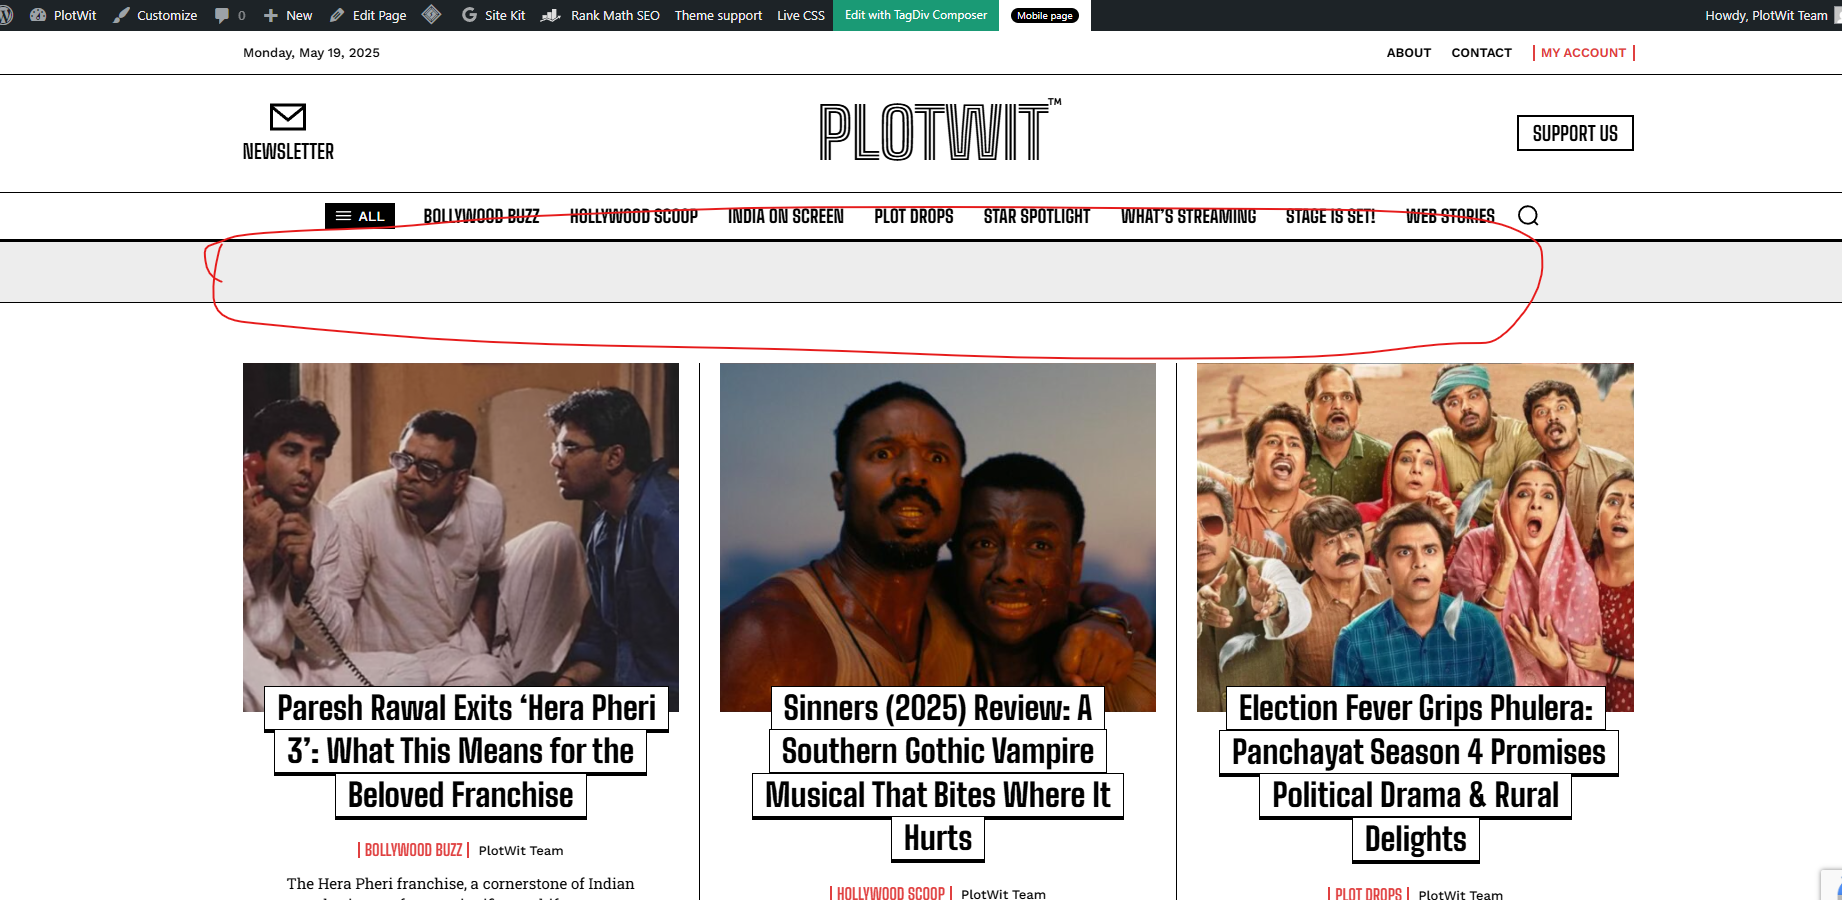The width and height of the screenshot is (1842, 900).
Task: Select the Star Spotlight menu item
Action: (x=1037, y=216)
